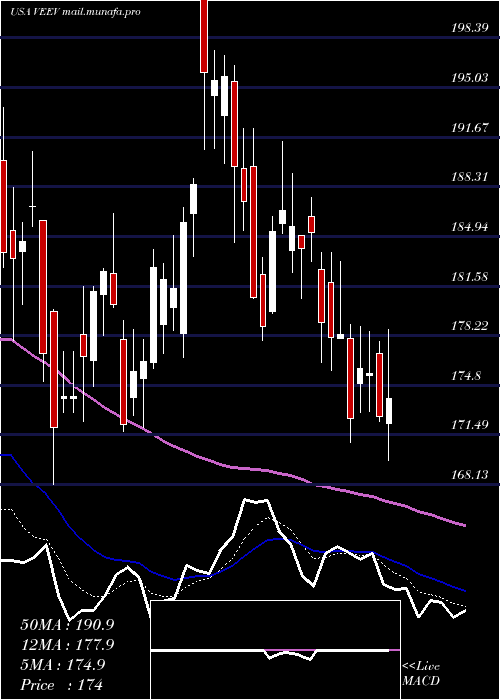This screenshot has width=500, height=700.
Task: Click the 171.49 price axis label
Action: (x=469, y=425)
